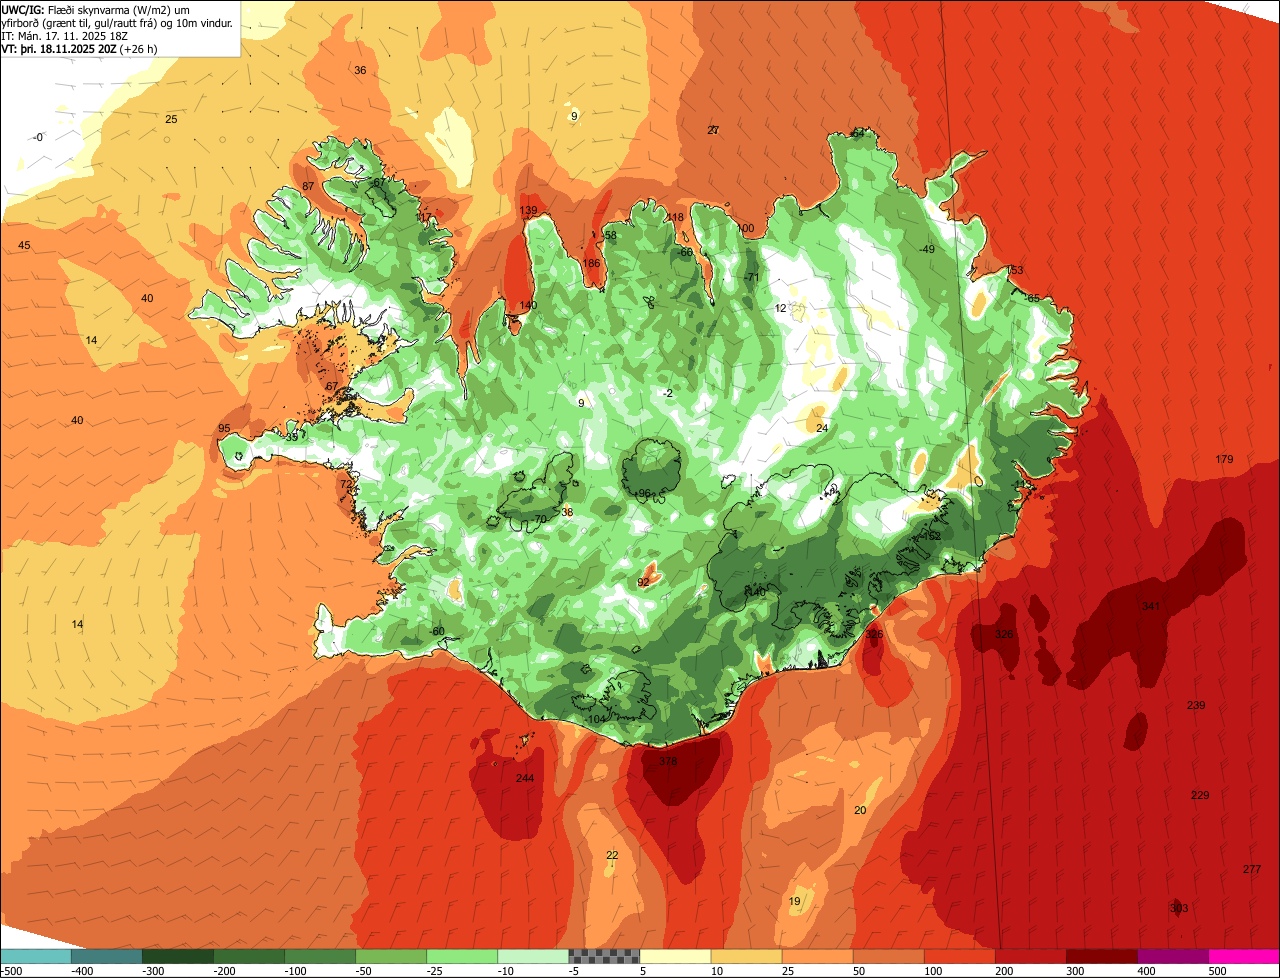Viewport: 1280px width, 978px height.
Task: Select the 25 to 50 light orange legend swatch
Action: tap(816, 956)
